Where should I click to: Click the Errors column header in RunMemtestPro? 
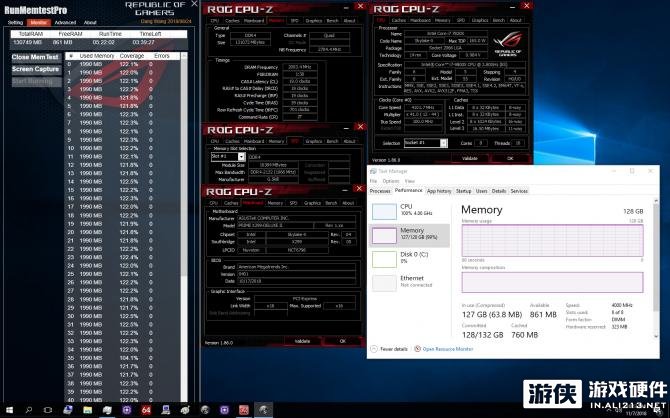[162, 56]
